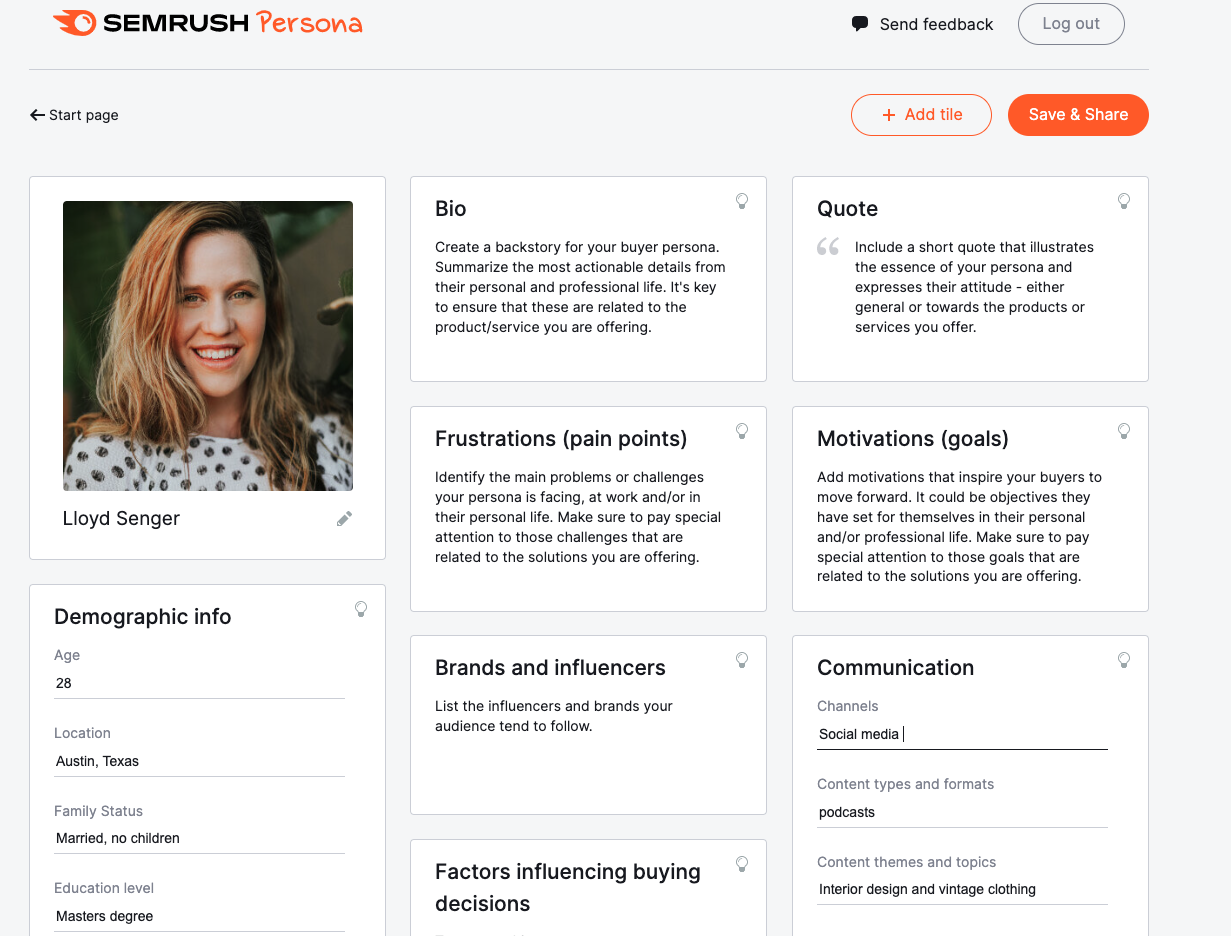Select the Content types field showing podcasts

(x=960, y=811)
